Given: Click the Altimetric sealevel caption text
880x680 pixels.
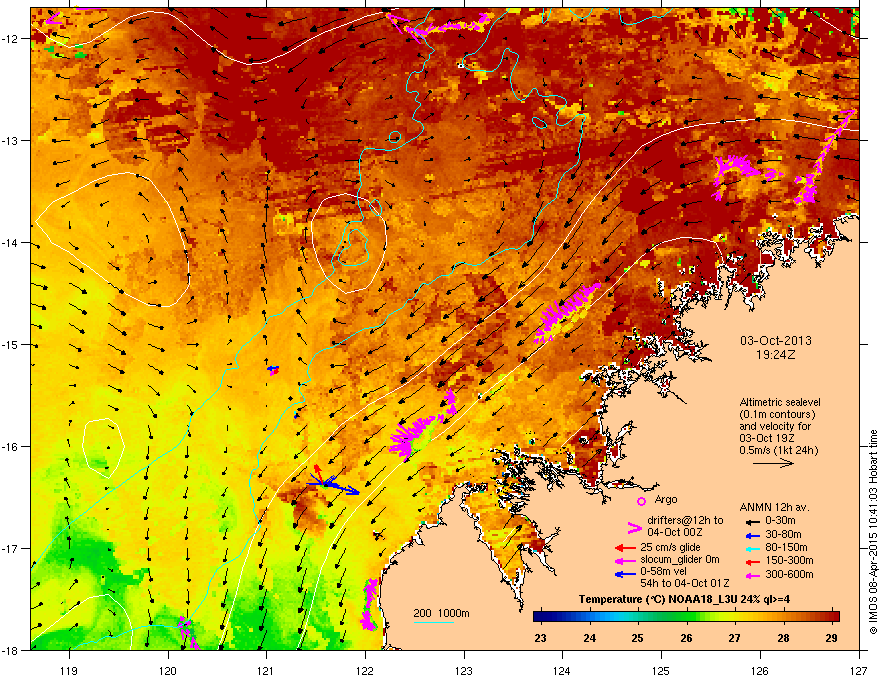Looking at the screenshot, I should coord(780,402).
